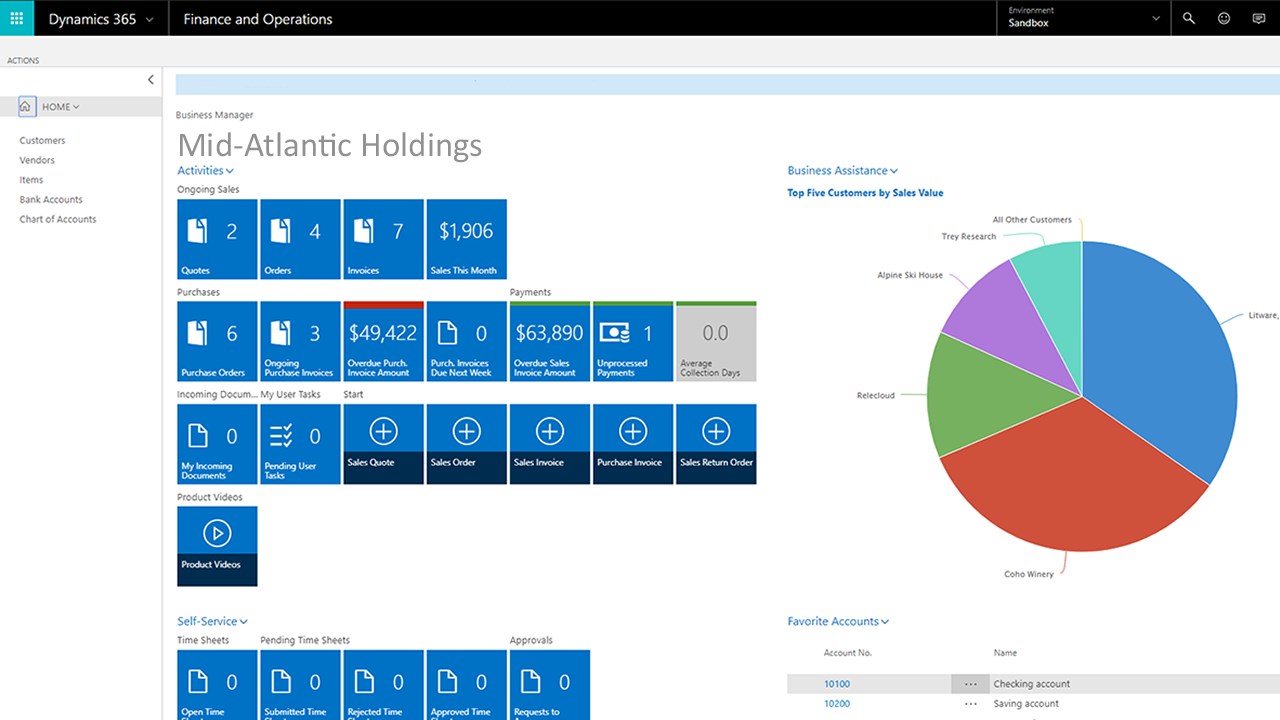This screenshot has width=1280, height=720.
Task: Go to Vendors in navigation
Action: [x=37, y=160]
